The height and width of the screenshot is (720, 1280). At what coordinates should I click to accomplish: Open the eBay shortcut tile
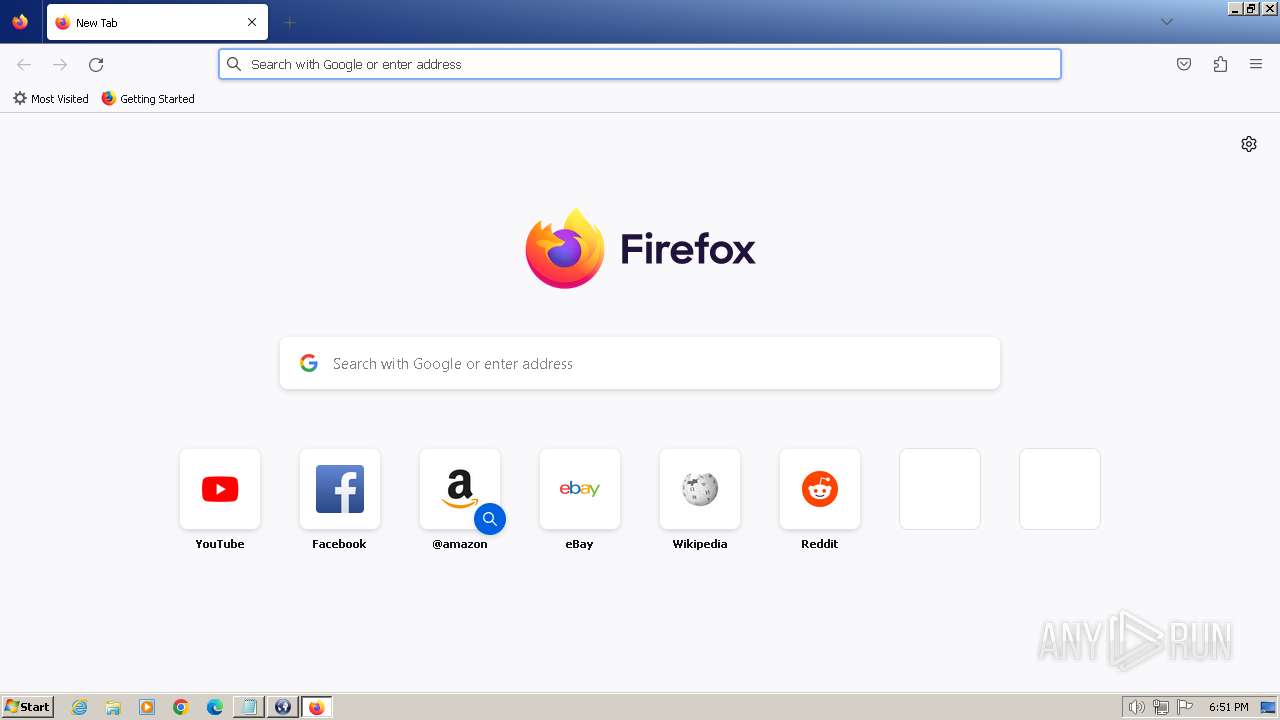click(580, 489)
